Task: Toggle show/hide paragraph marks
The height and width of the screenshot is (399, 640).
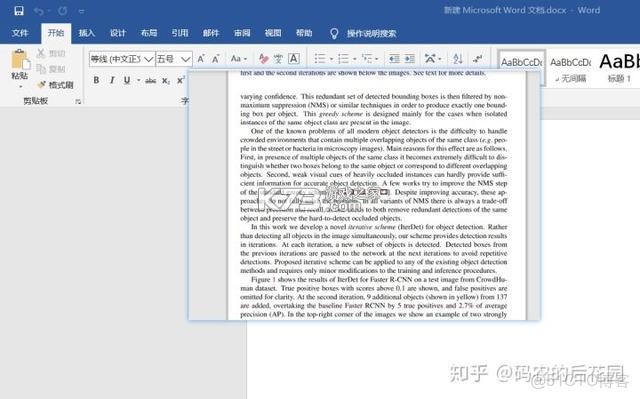Action: (x=477, y=59)
